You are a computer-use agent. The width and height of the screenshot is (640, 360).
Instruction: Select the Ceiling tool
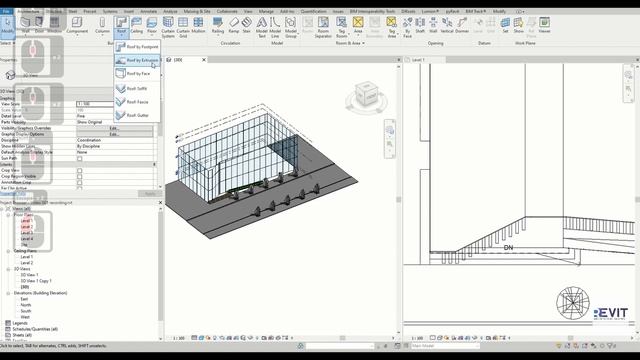coord(136,25)
